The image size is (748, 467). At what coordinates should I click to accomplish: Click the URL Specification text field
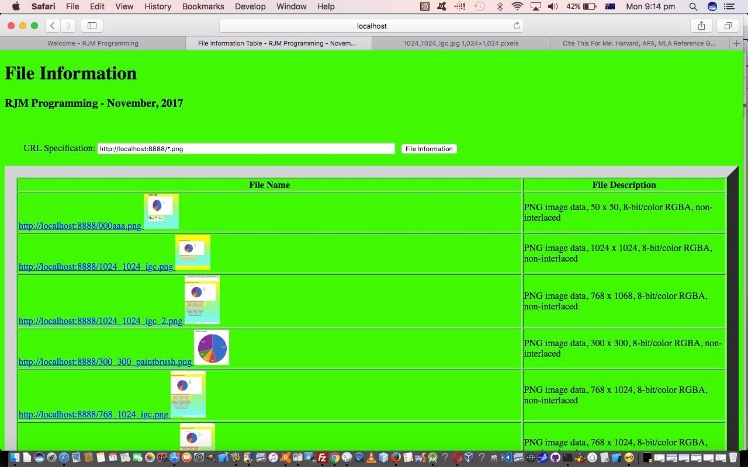(246, 148)
